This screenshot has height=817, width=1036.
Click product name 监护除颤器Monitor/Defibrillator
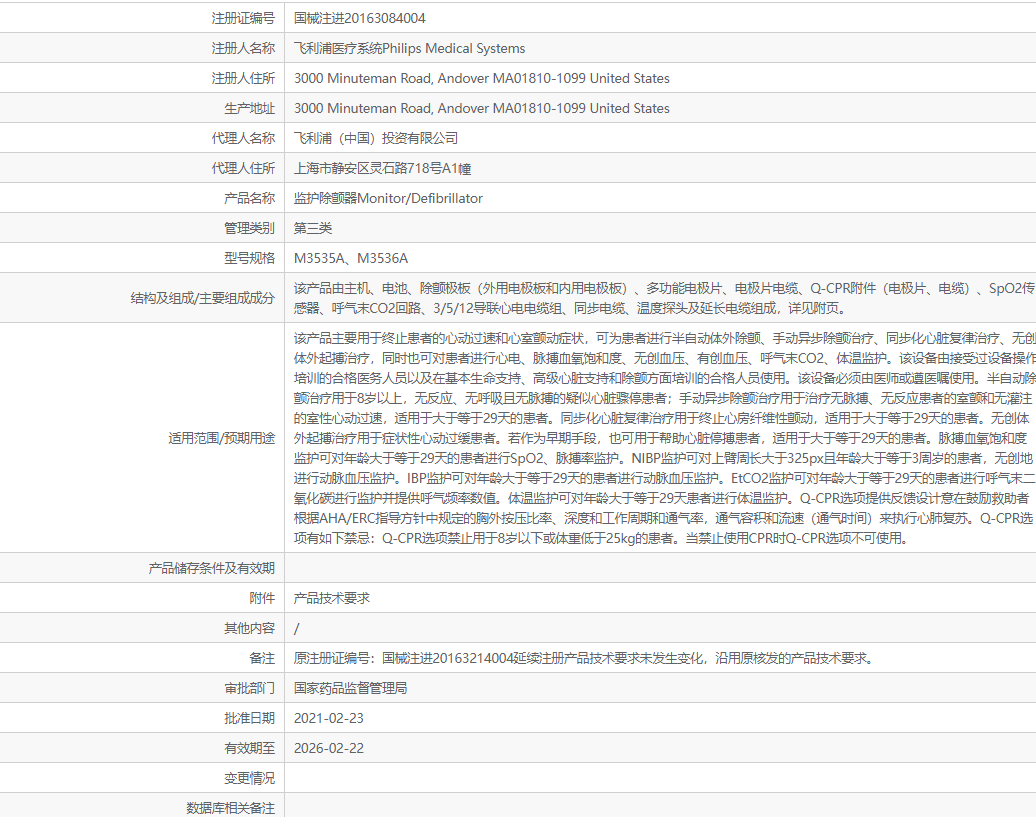pos(388,198)
